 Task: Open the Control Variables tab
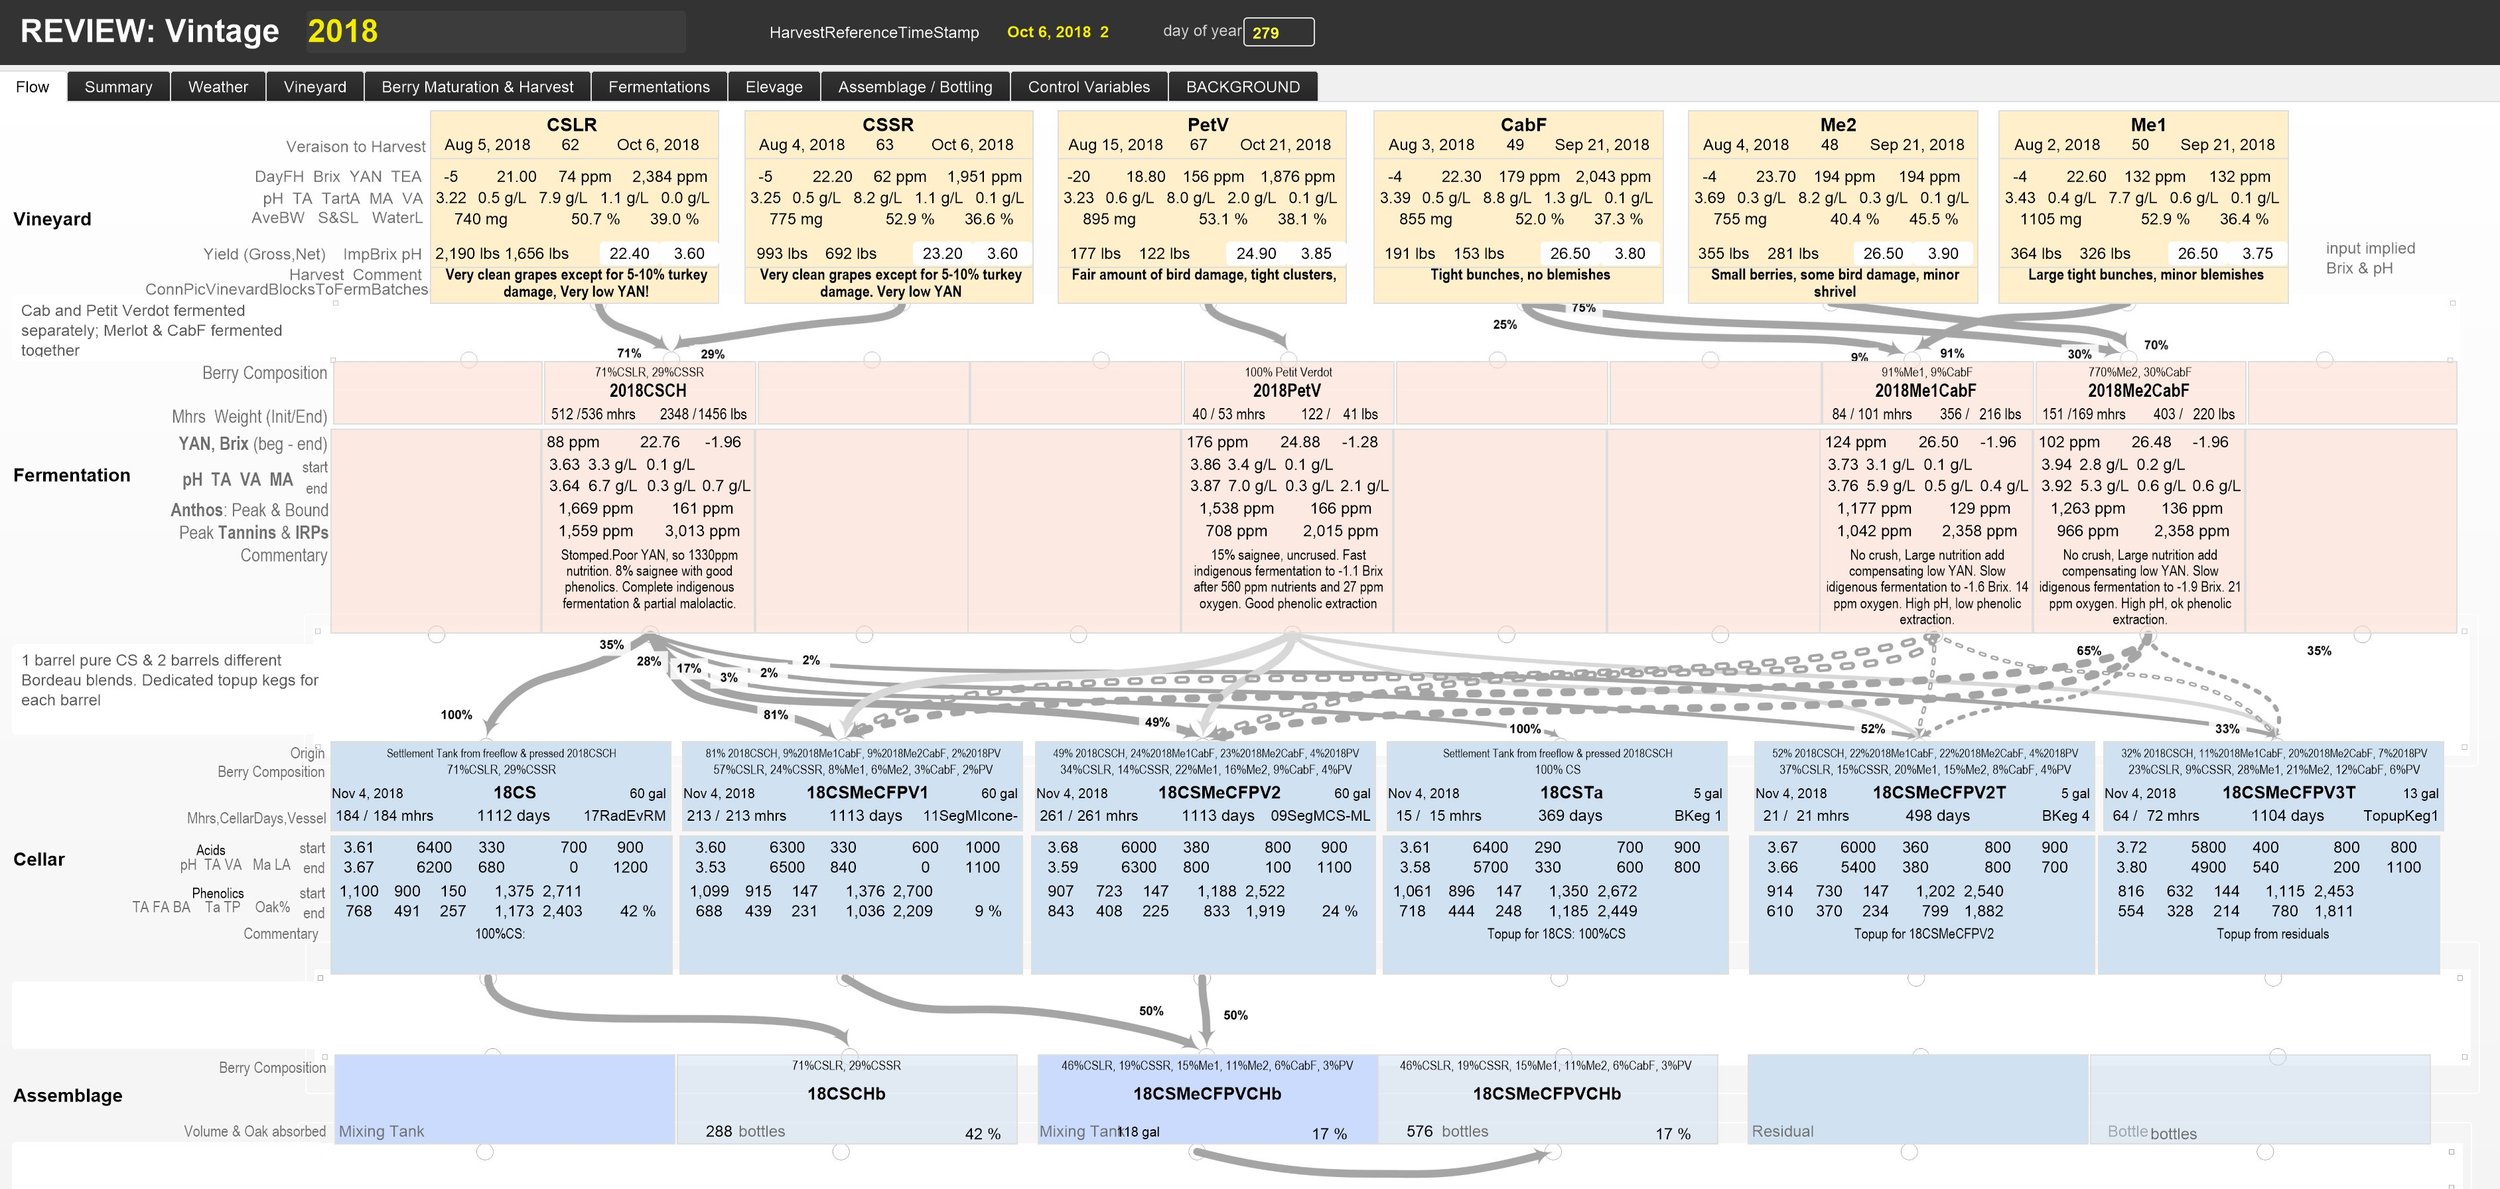click(1089, 87)
